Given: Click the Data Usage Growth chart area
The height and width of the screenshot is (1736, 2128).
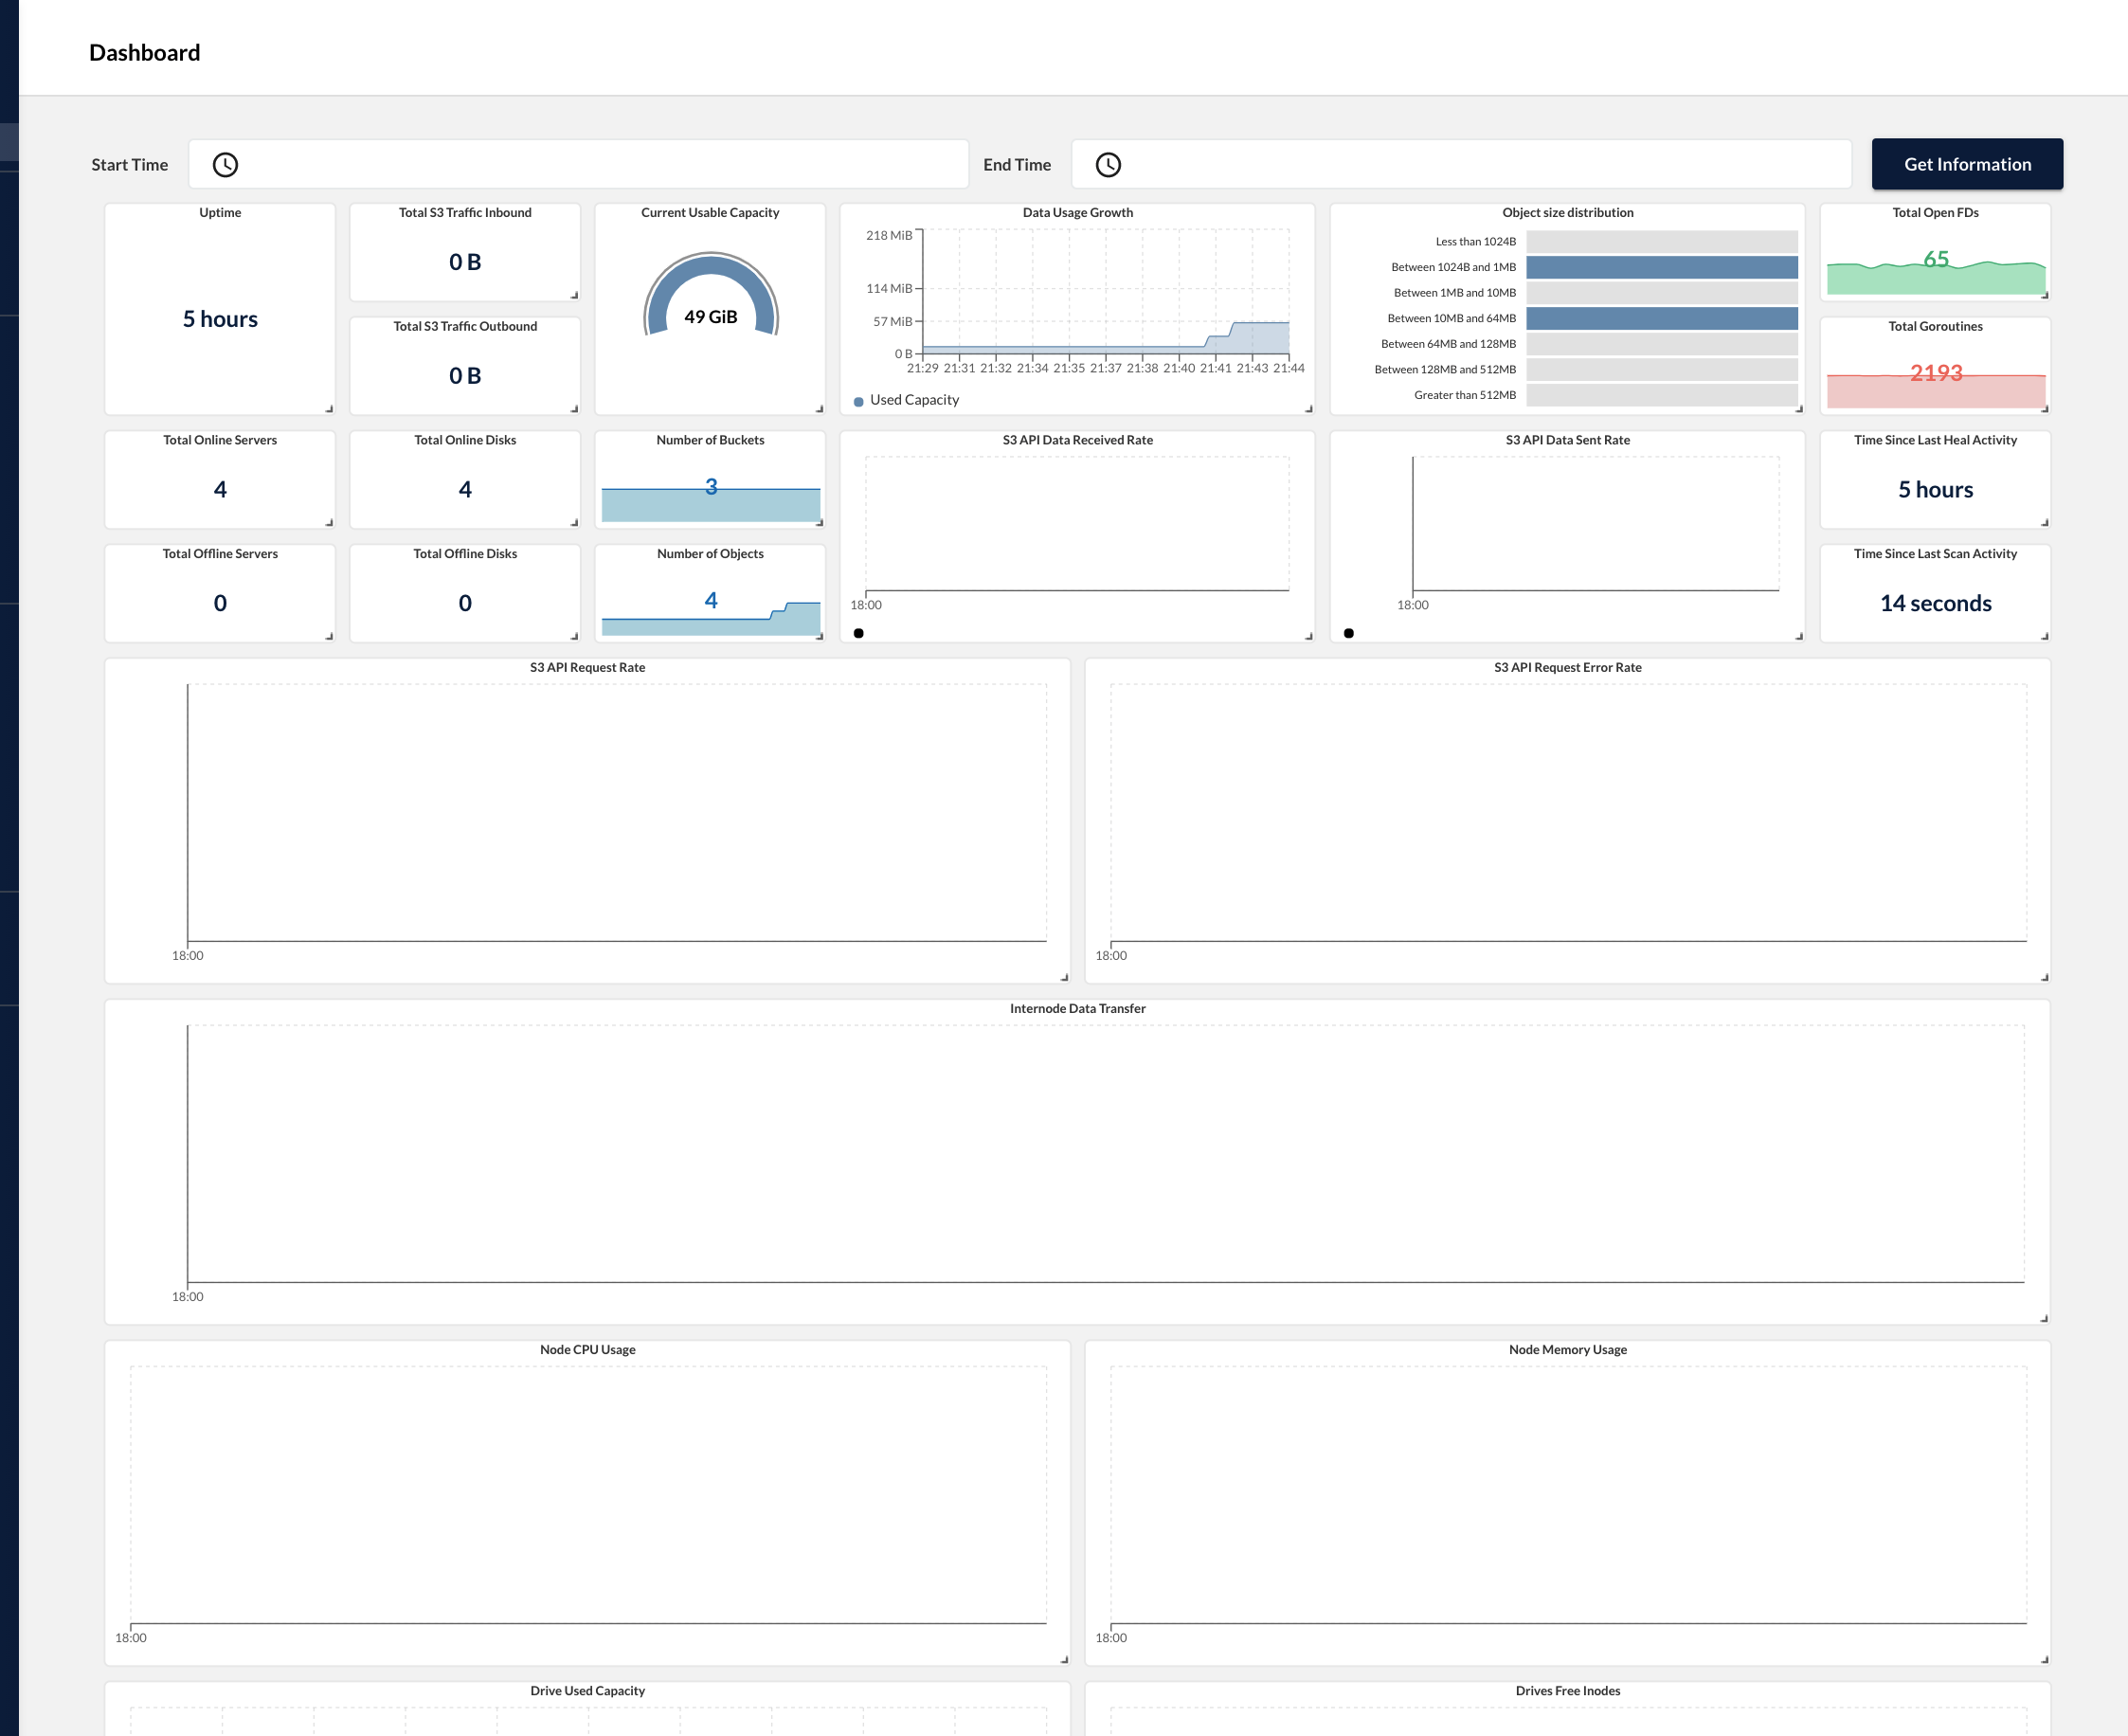Looking at the screenshot, I should click(x=1105, y=292).
